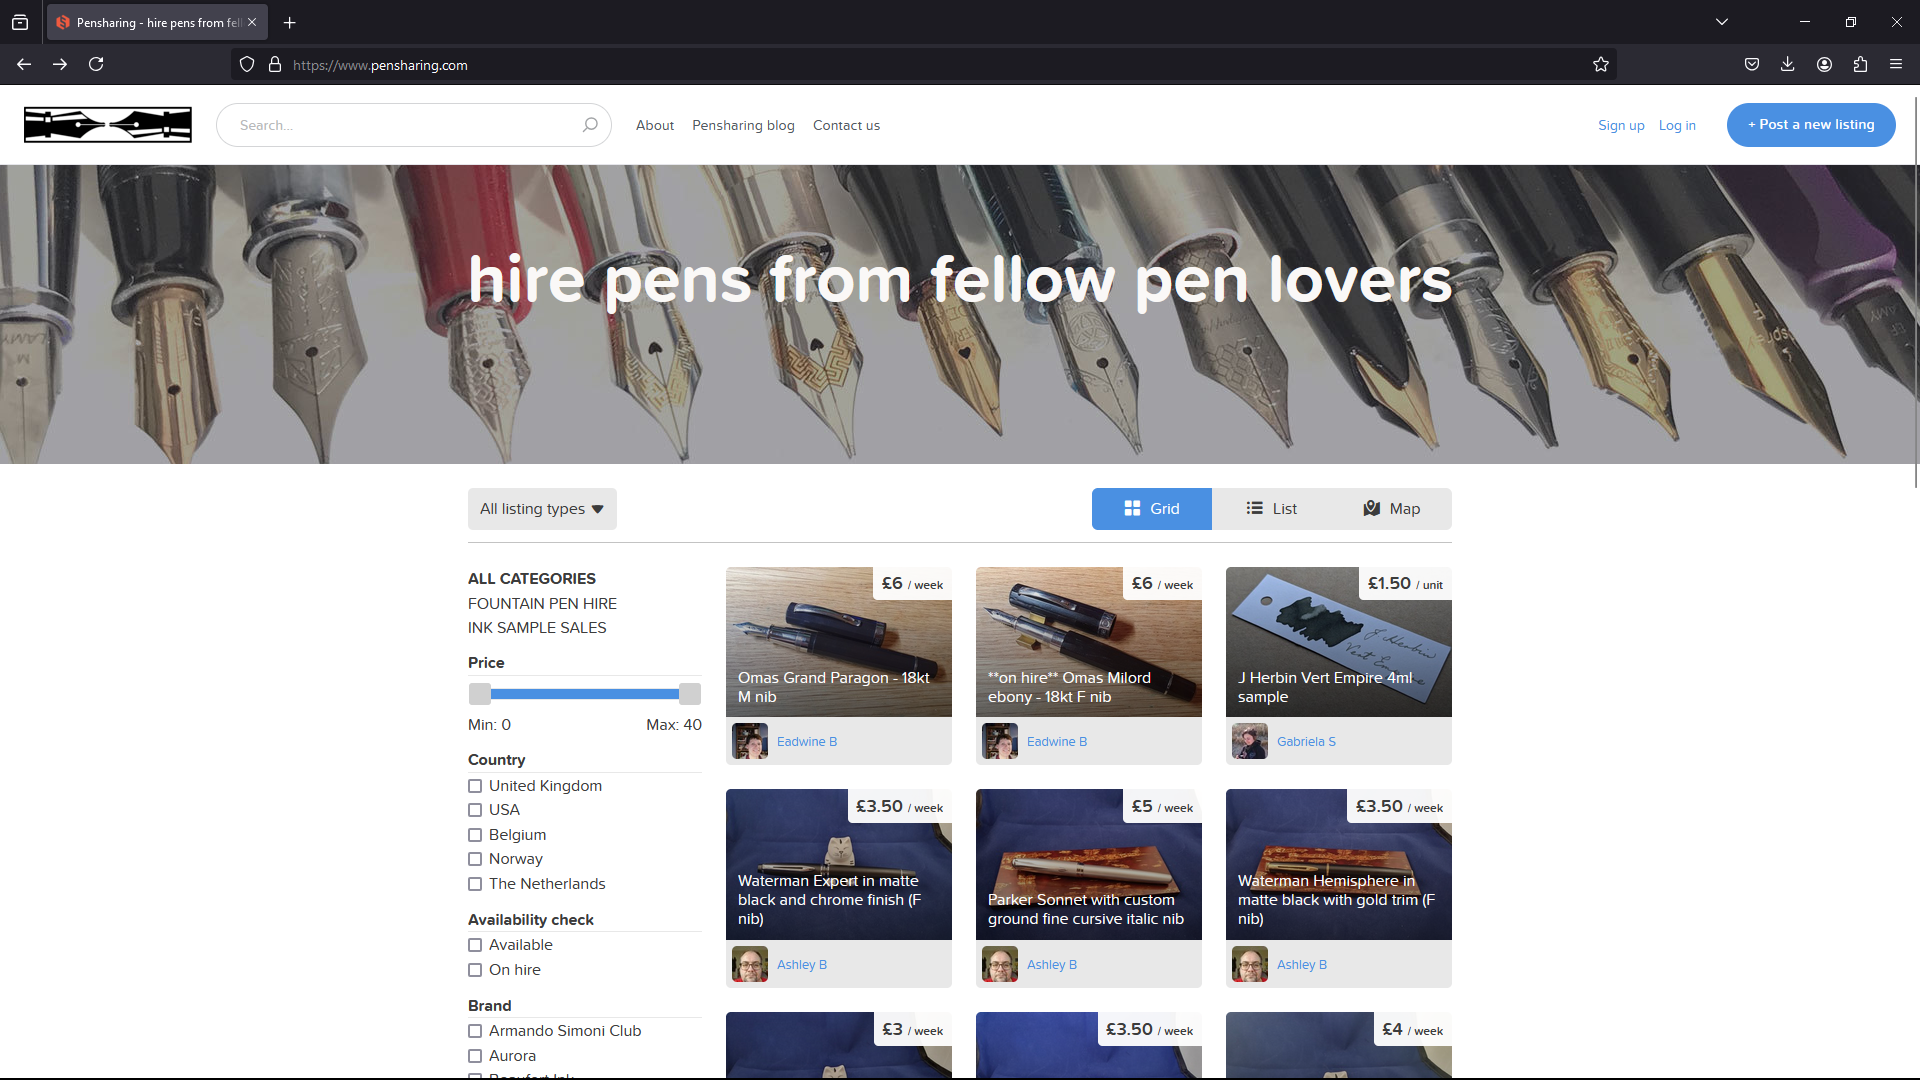
Task: Click the search magnifier icon
Action: pyautogui.click(x=590, y=124)
